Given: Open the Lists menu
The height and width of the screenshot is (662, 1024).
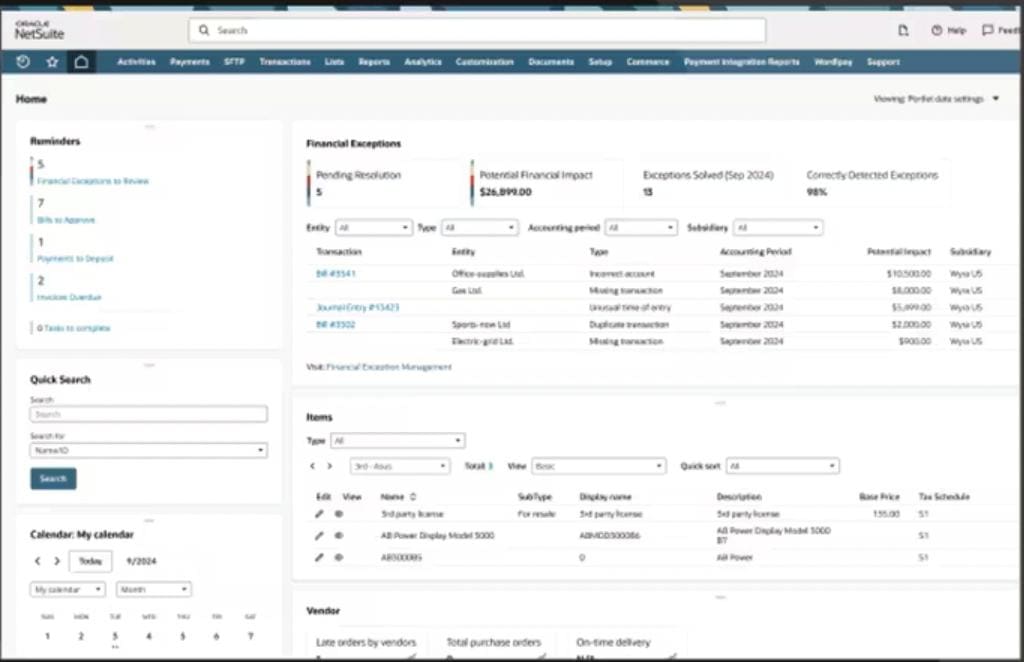Looking at the screenshot, I should tap(334, 62).
